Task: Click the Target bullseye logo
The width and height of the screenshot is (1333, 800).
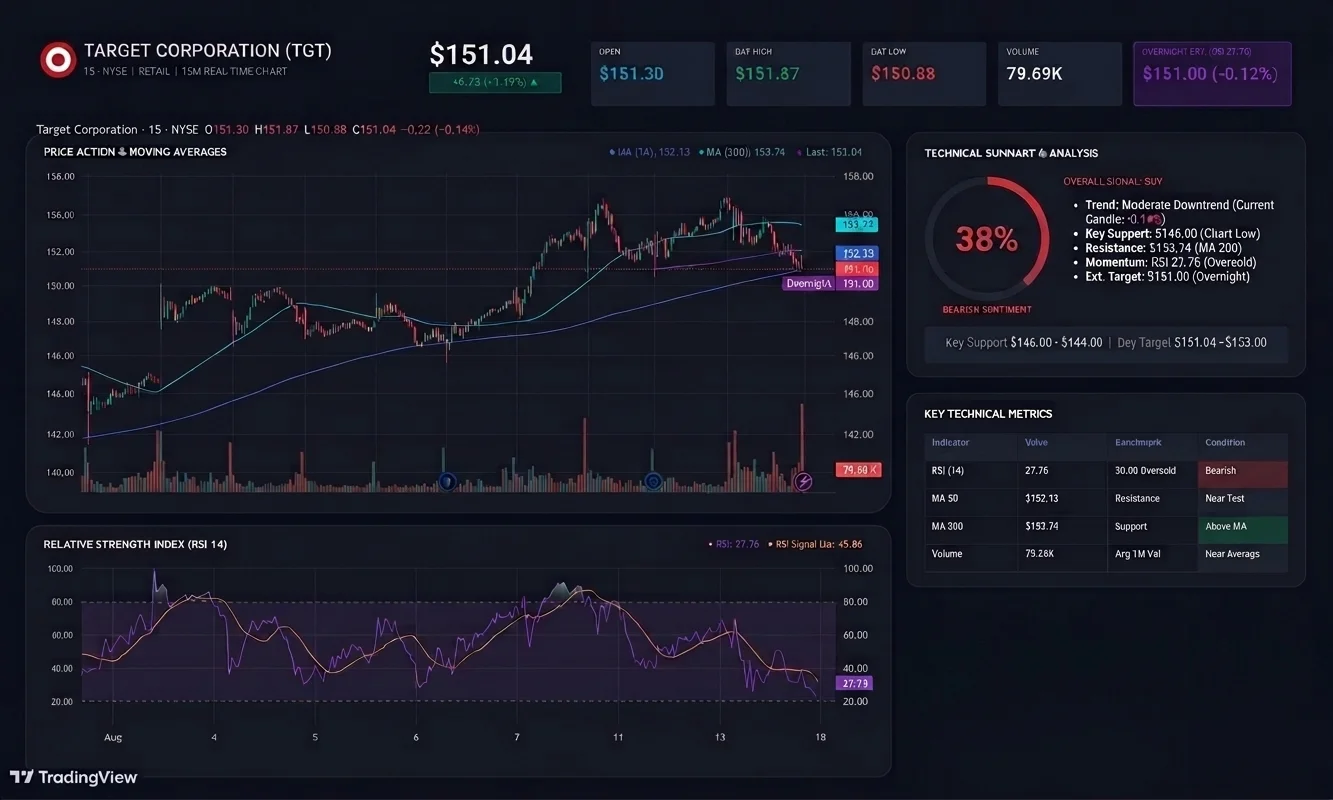Action: (58, 60)
